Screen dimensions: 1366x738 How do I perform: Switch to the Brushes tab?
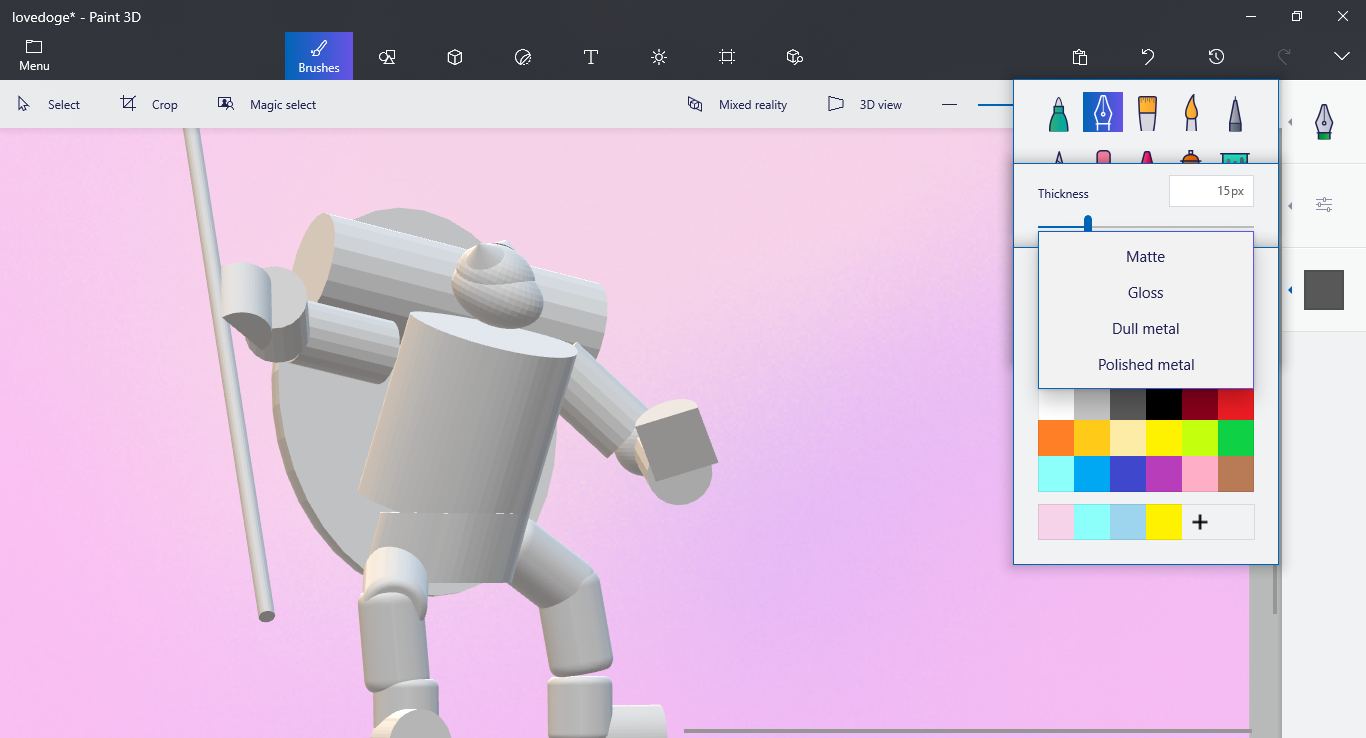tap(319, 56)
